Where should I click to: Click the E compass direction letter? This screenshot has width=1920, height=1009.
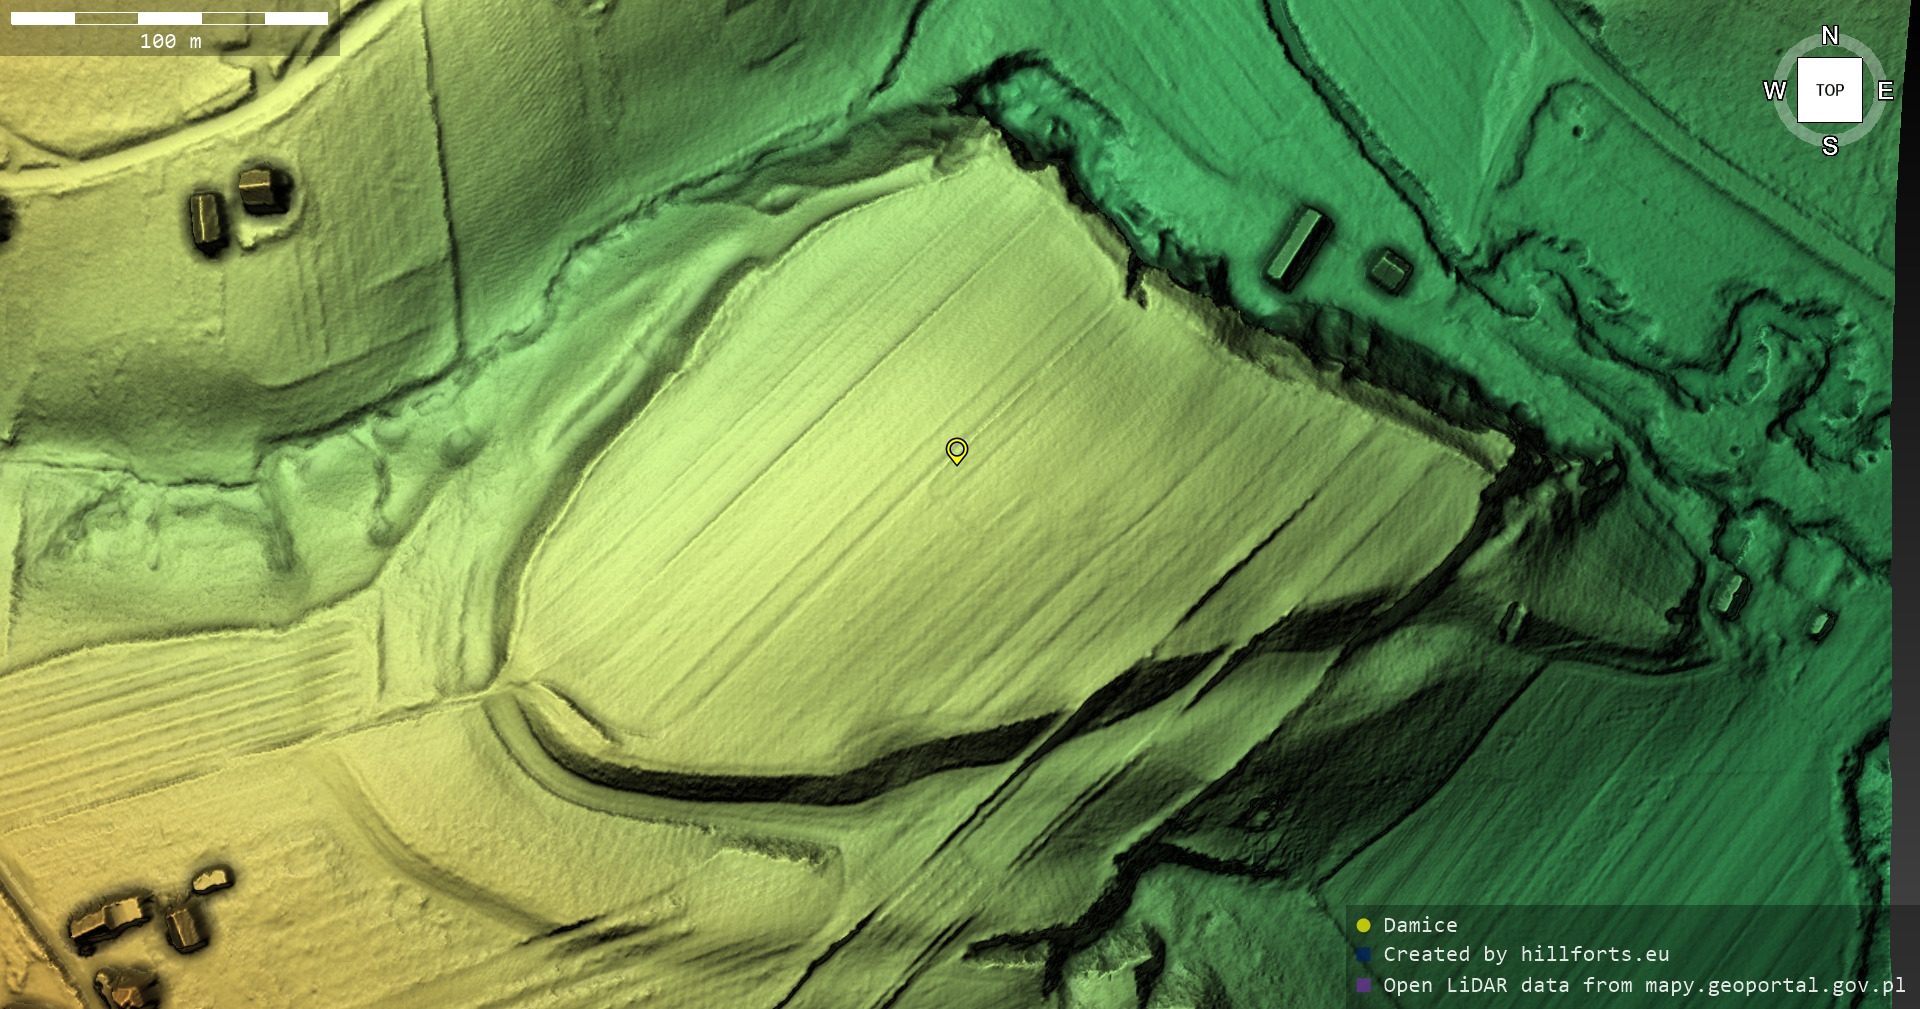coord(1885,91)
